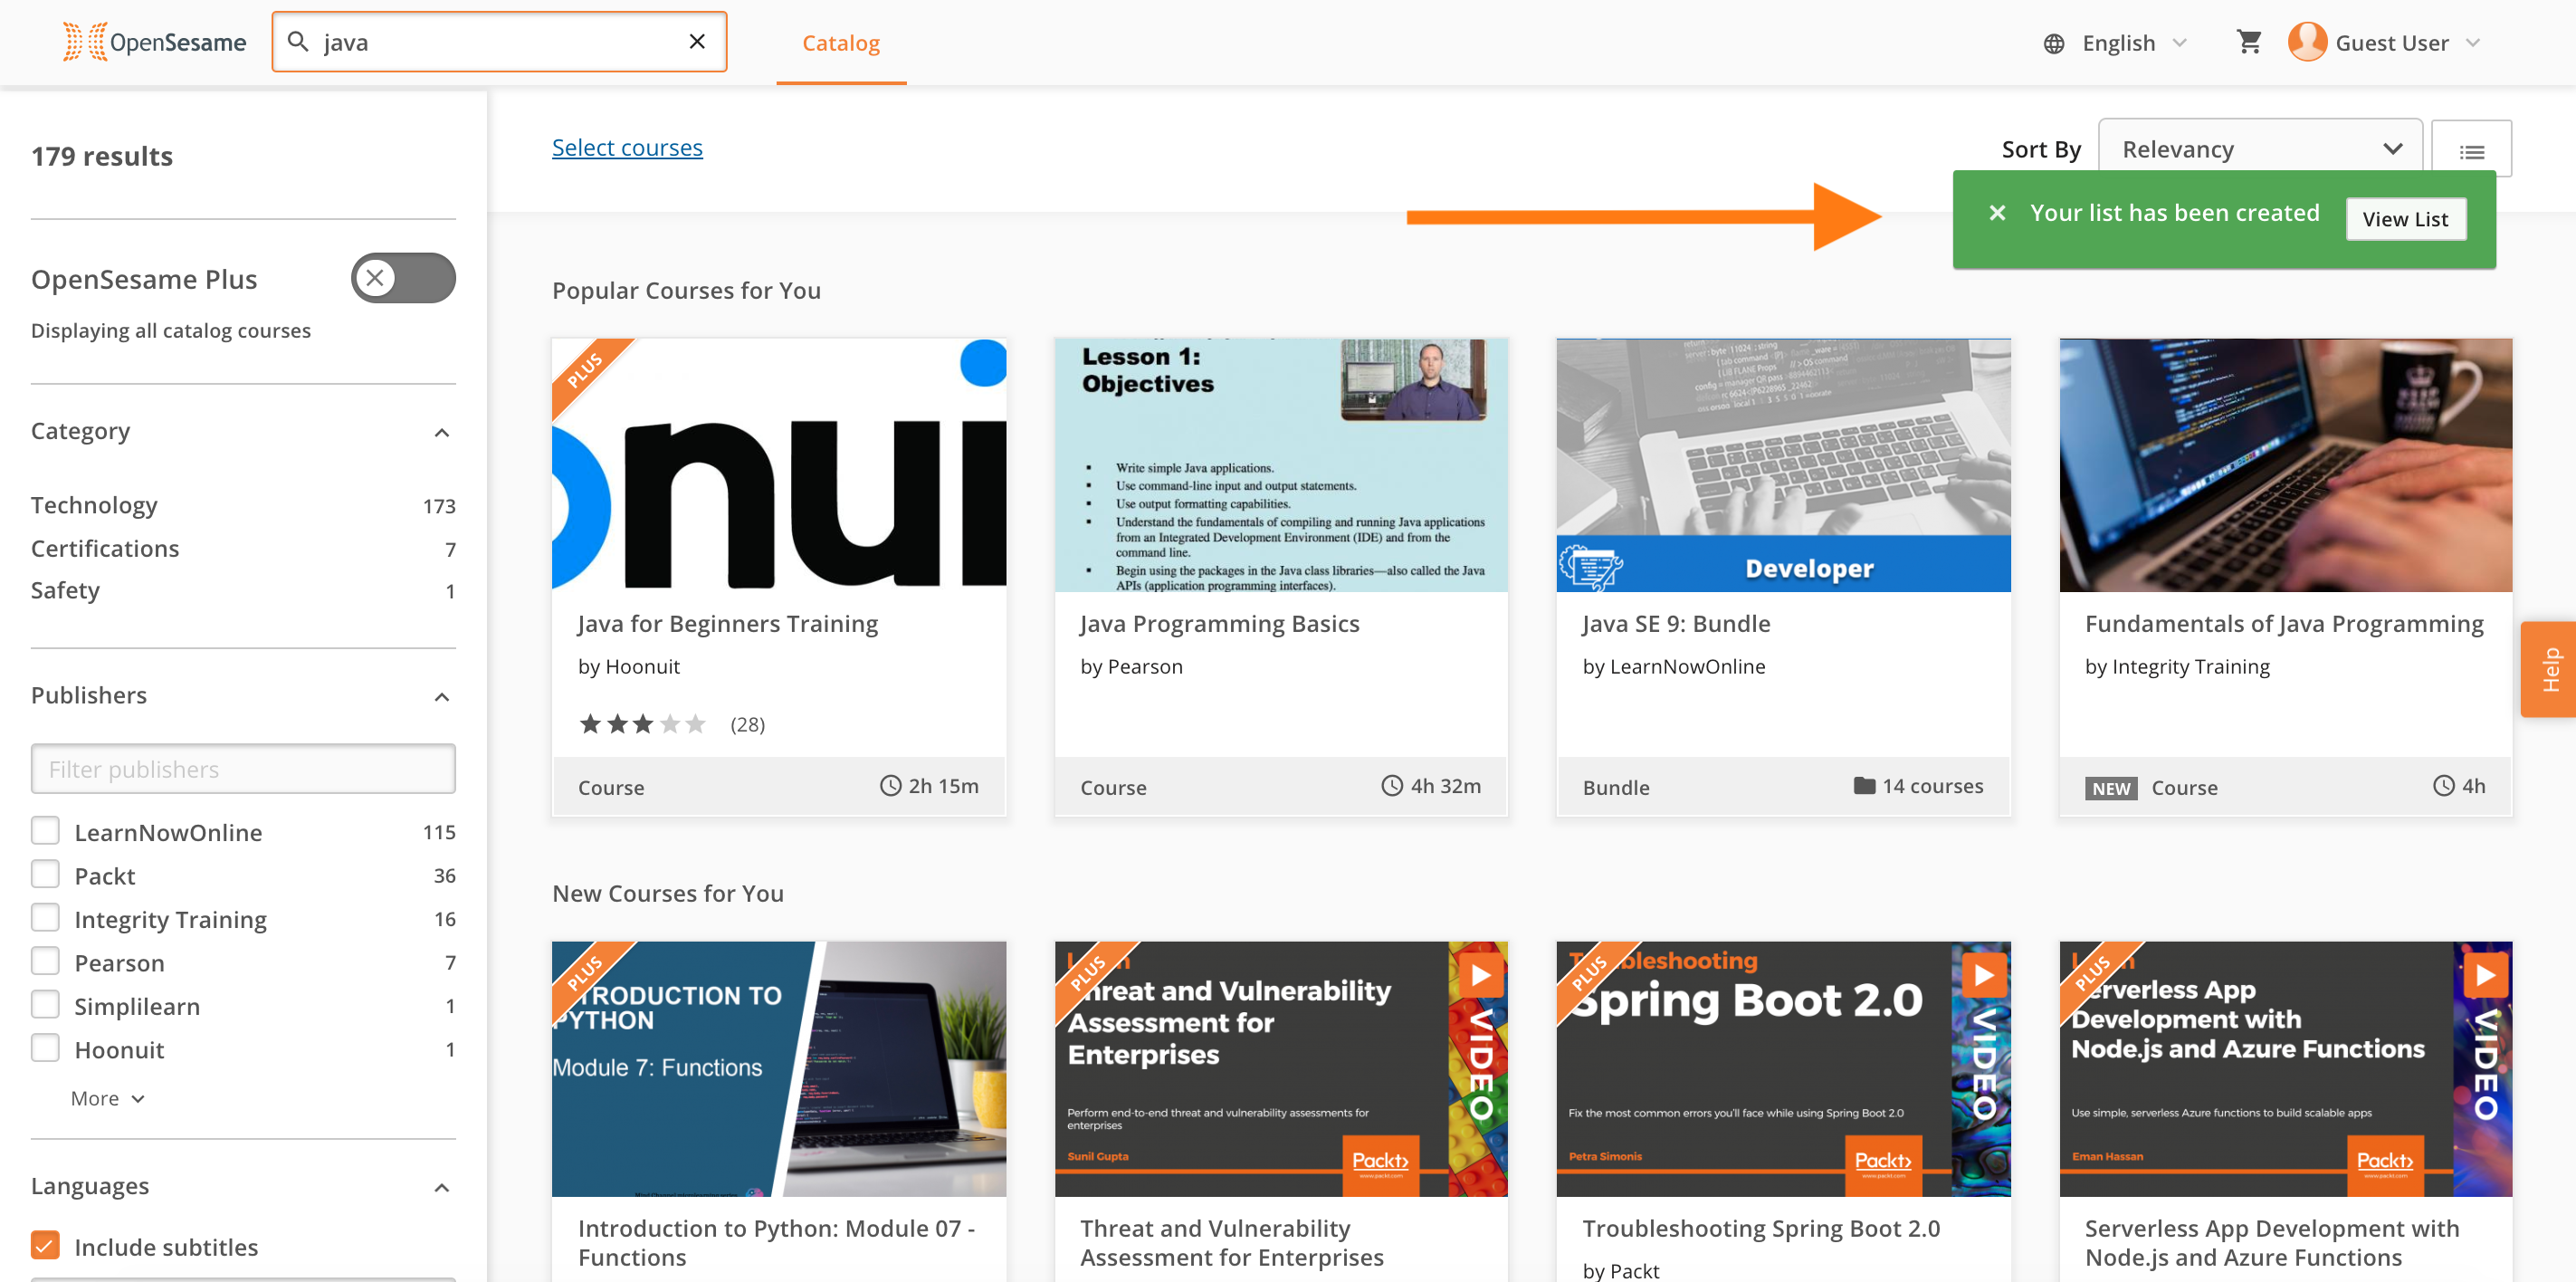Viewport: 2576px width, 1282px height.
Task: Open Serverless App Development with Node.js title
Action: click(x=2272, y=1243)
